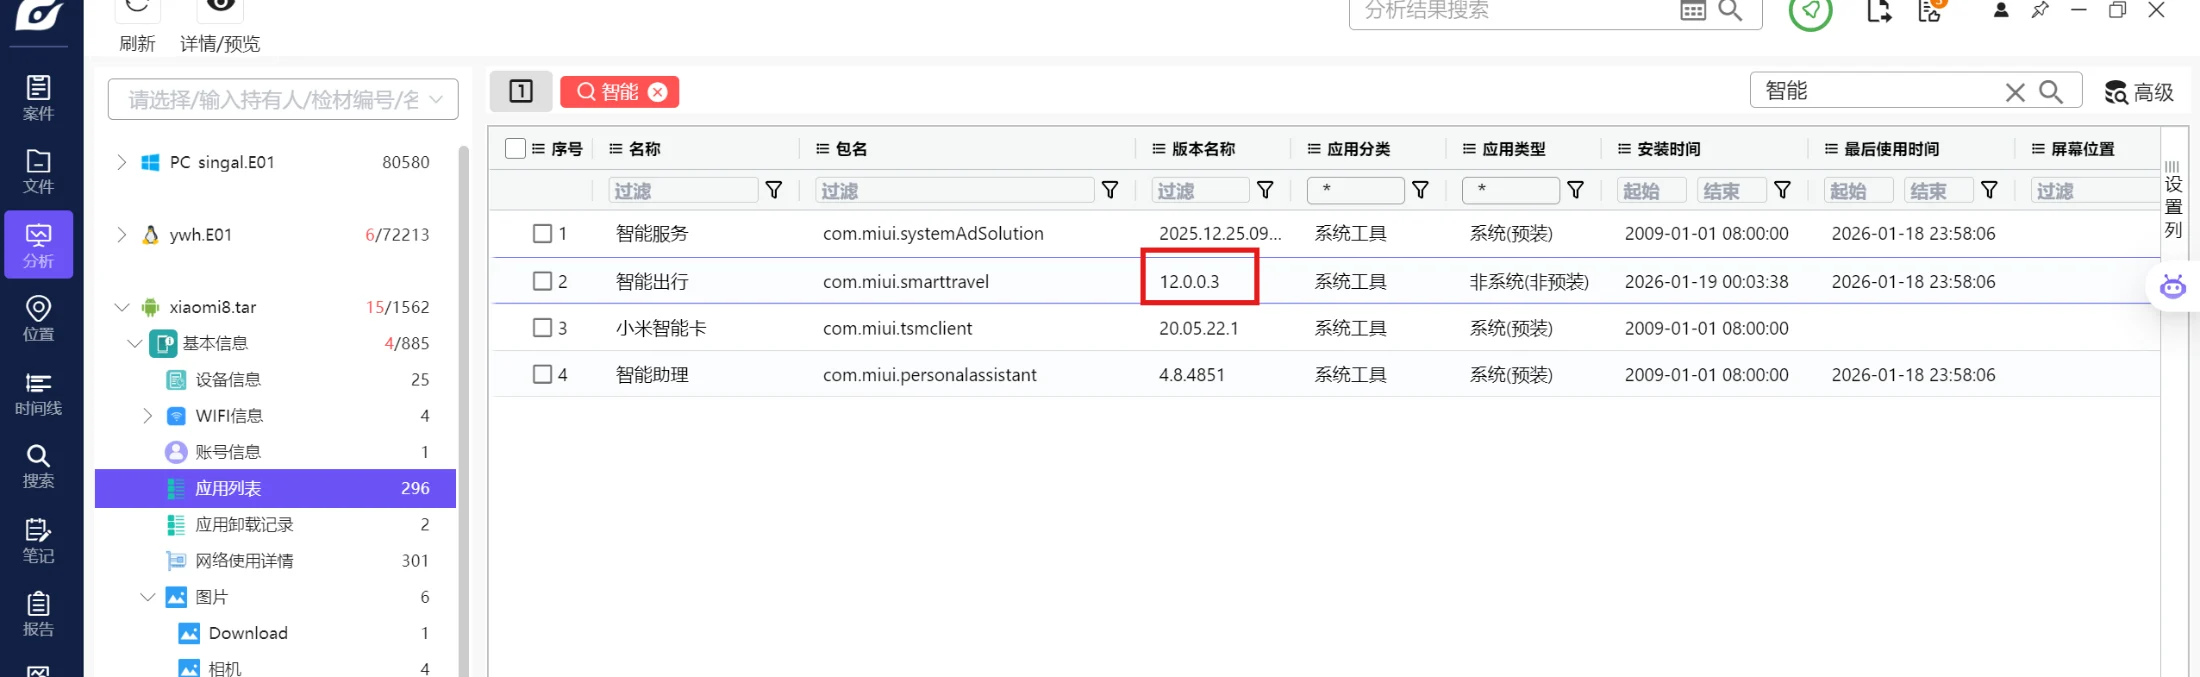Viewport: 2200px width, 677px height.
Task: Open the 应用分类 filter dropdown
Action: [1355, 190]
